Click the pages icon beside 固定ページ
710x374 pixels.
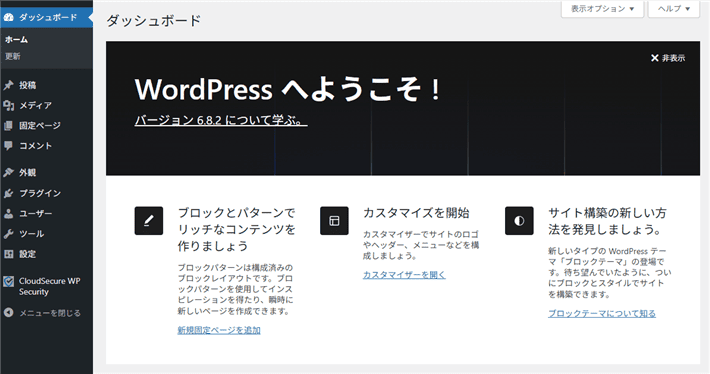click(x=9, y=125)
